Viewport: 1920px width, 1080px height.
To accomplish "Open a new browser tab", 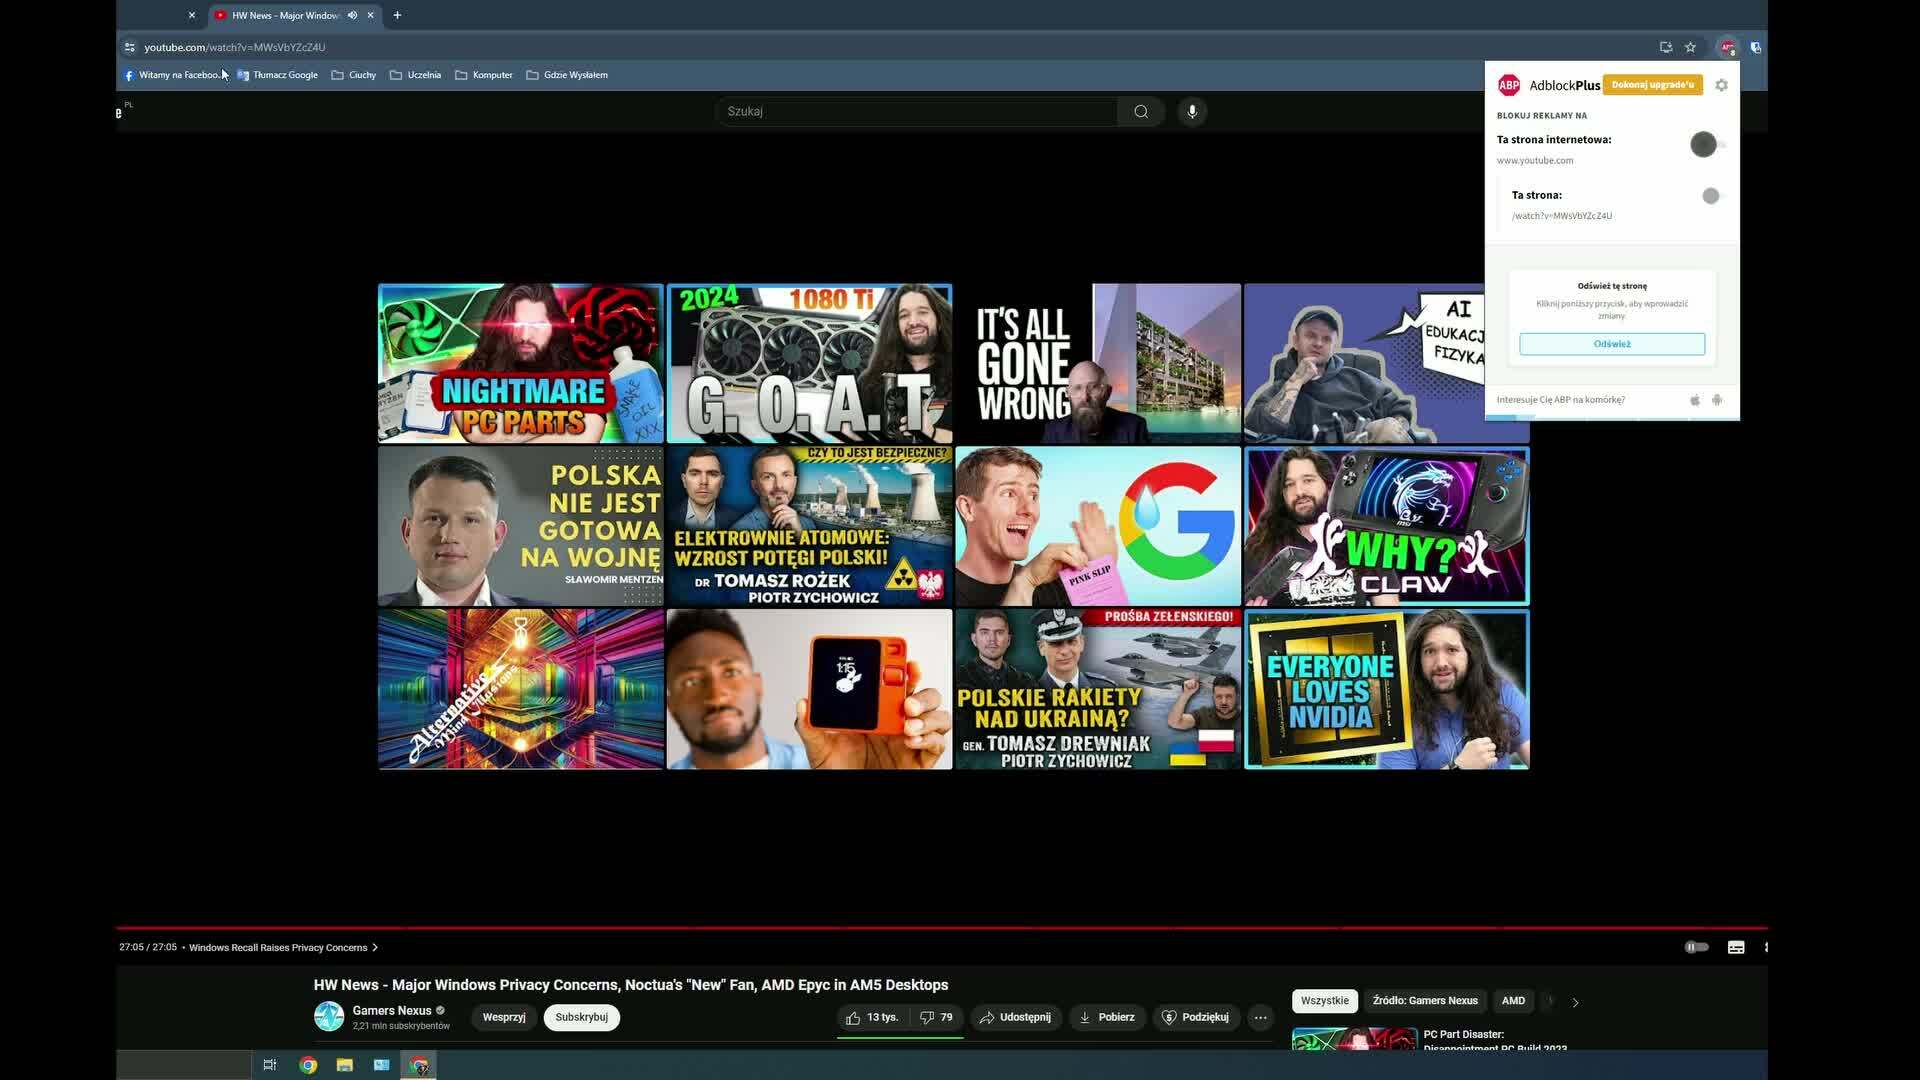I will [397, 15].
